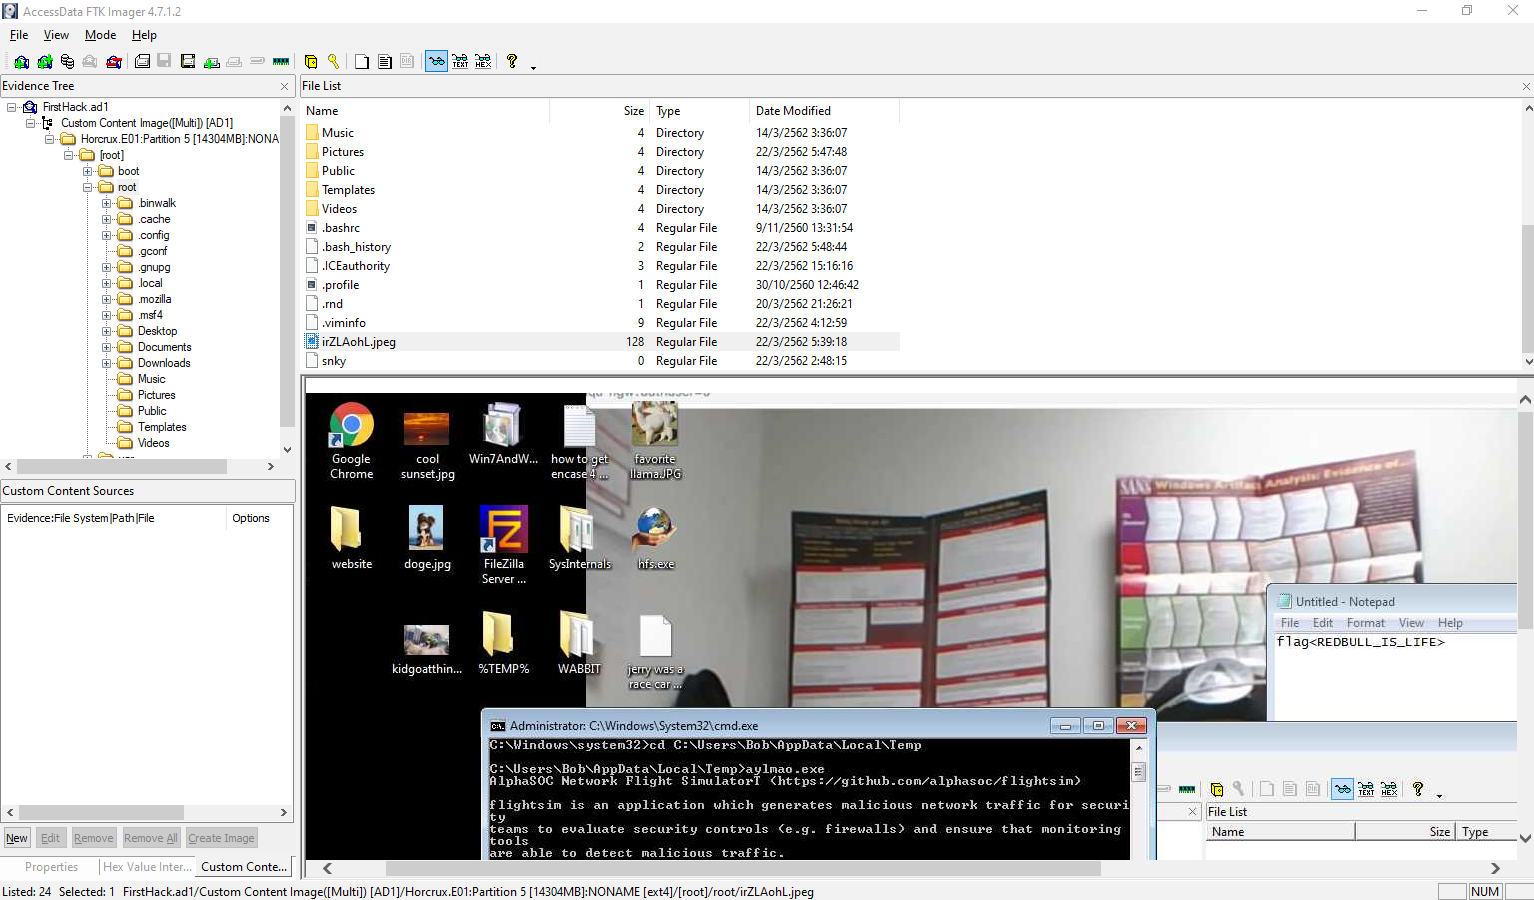Switch to the Properties tab

(51, 867)
